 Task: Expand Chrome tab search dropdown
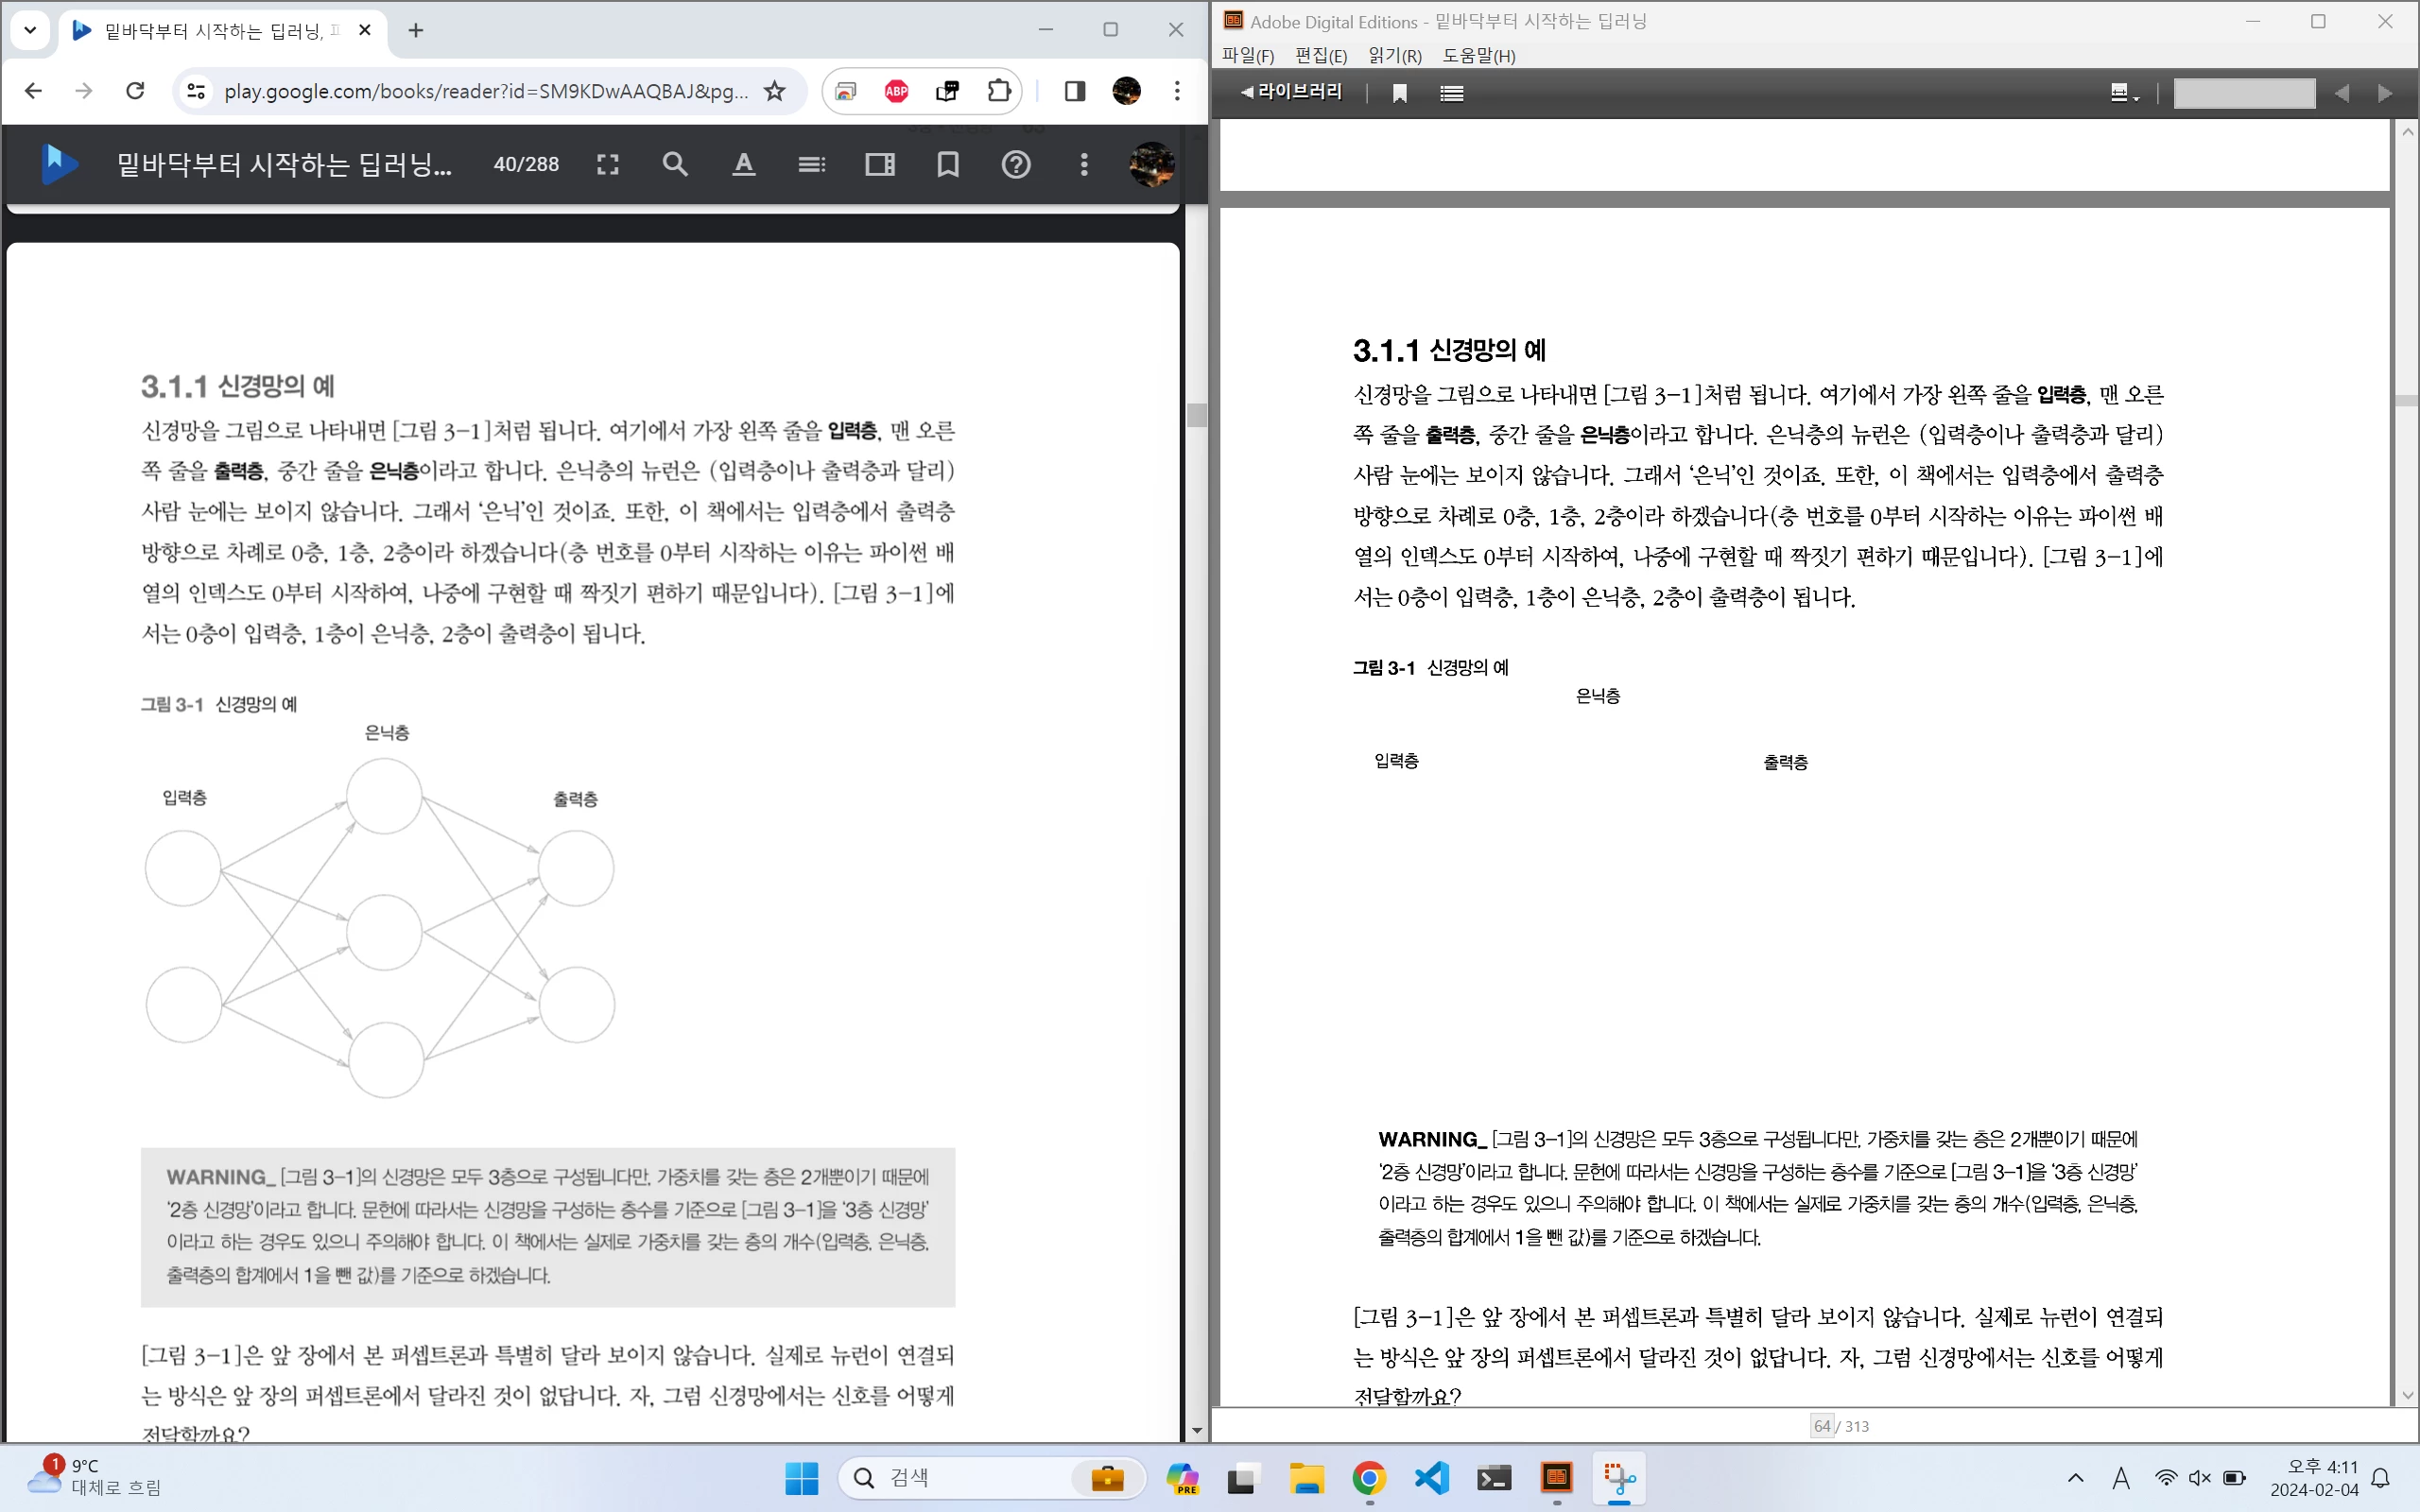point(30,30)
